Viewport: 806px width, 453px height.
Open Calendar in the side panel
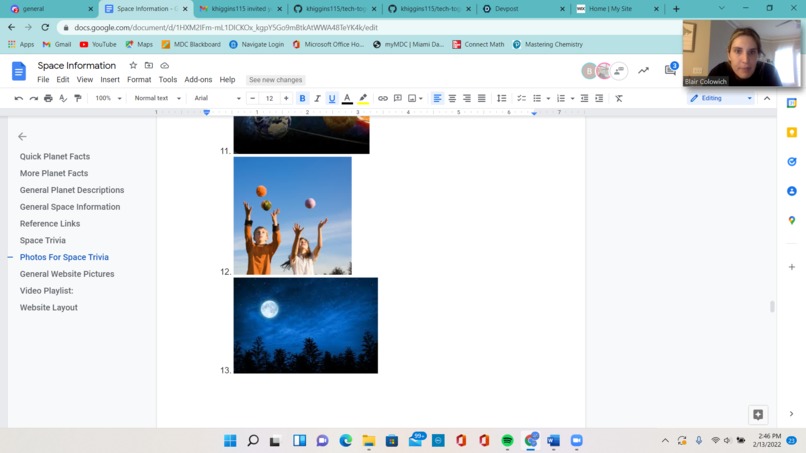(792, 103)
